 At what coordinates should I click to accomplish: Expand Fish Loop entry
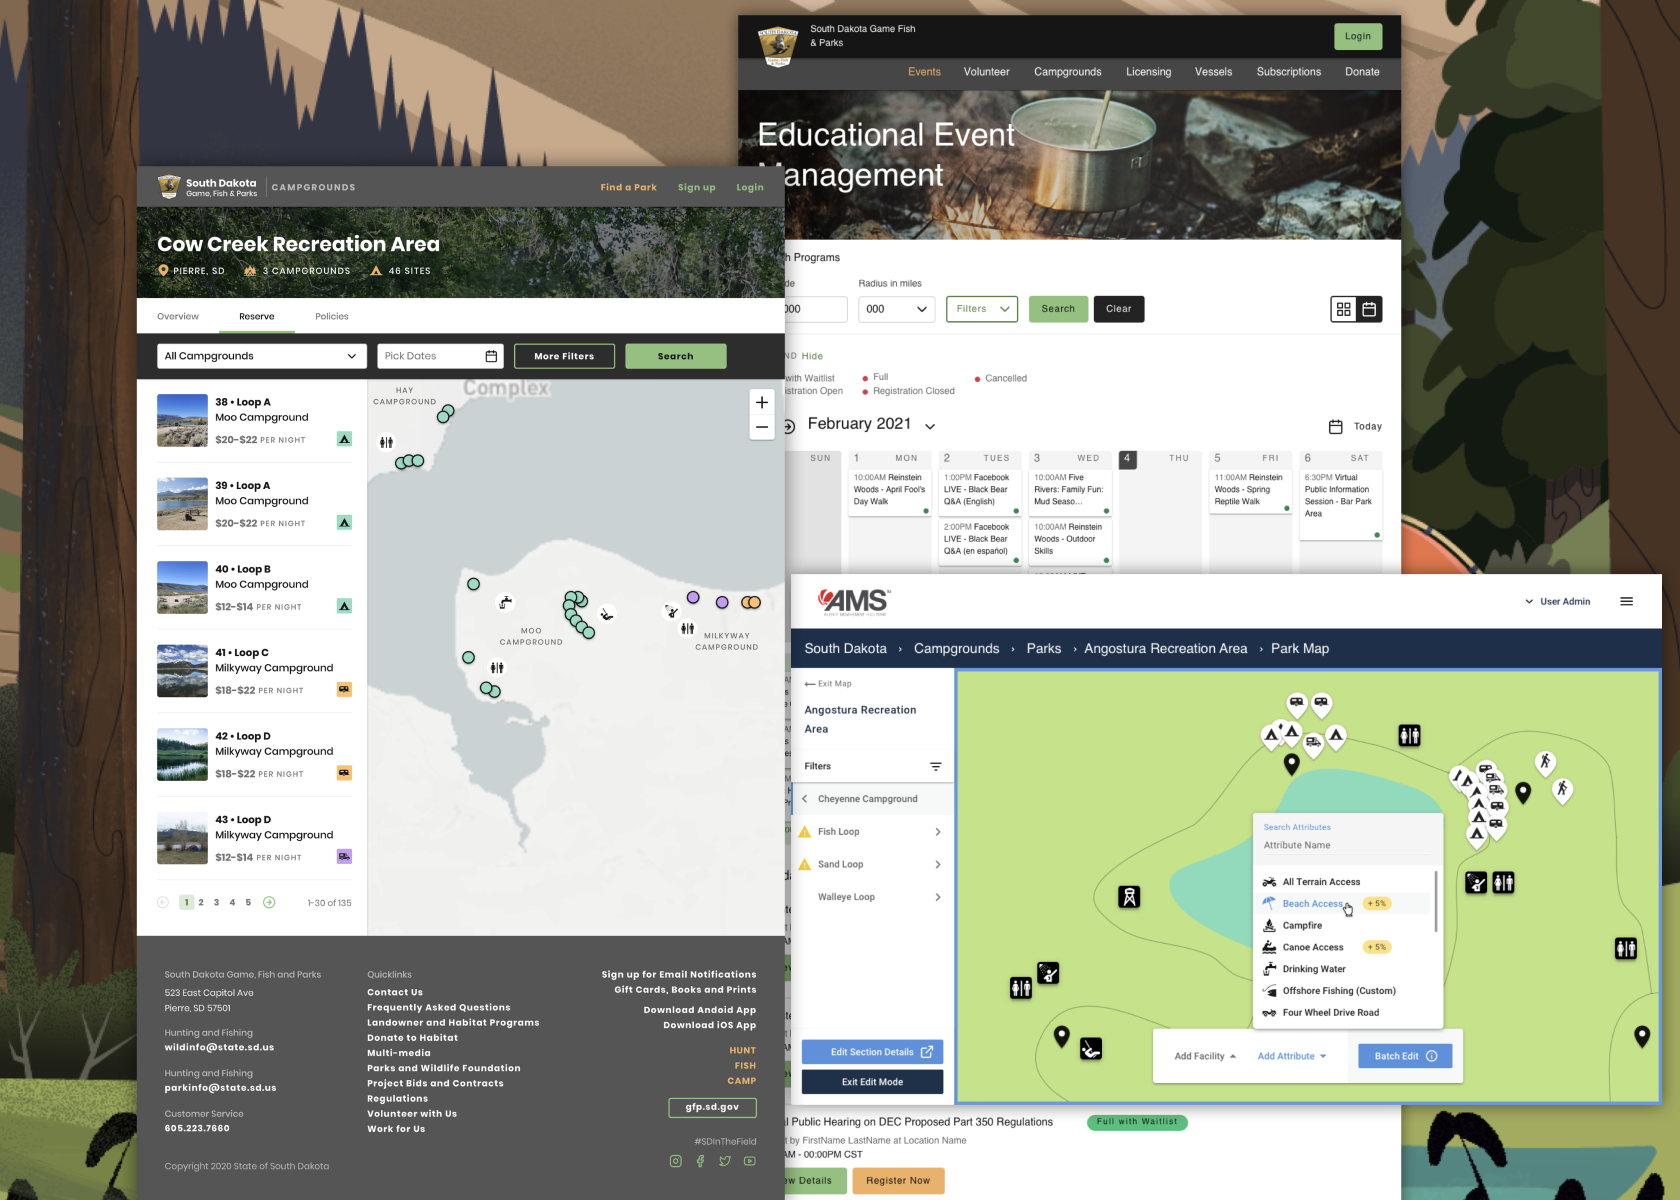(x=937, y=832)
